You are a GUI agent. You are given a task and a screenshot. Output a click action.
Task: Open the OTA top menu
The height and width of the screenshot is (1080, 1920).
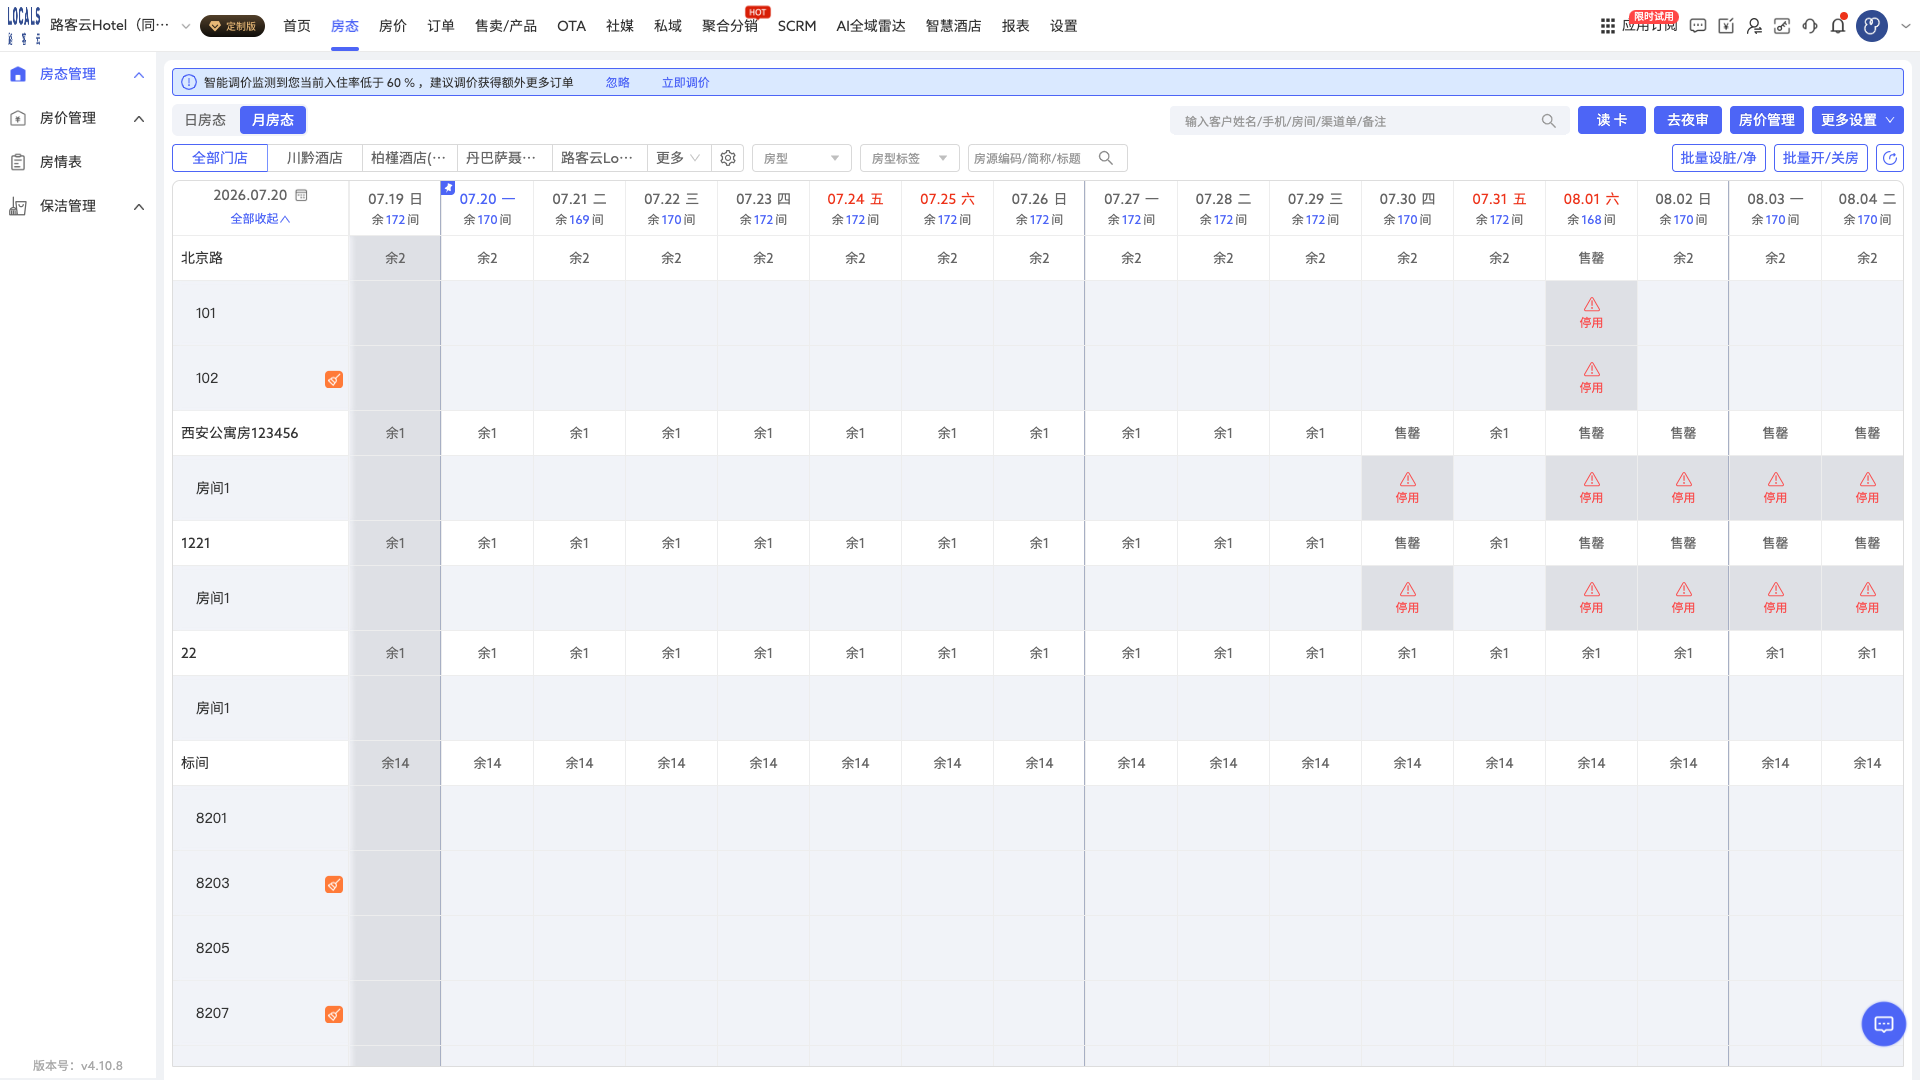point(571,26)
